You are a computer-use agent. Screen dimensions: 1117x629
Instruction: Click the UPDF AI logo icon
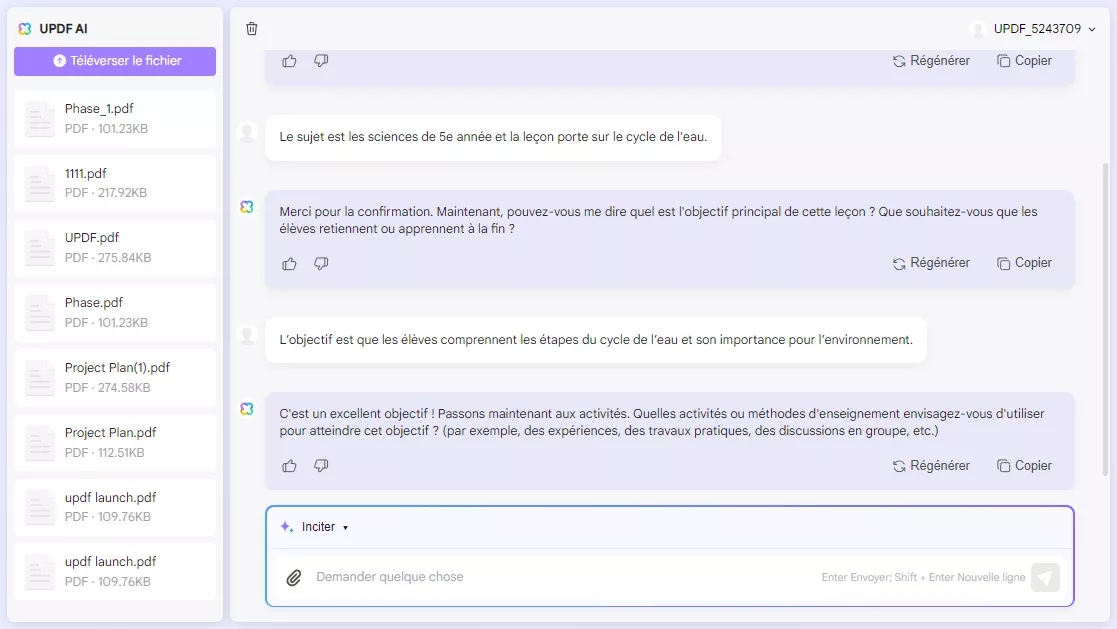tap(23, 29)
